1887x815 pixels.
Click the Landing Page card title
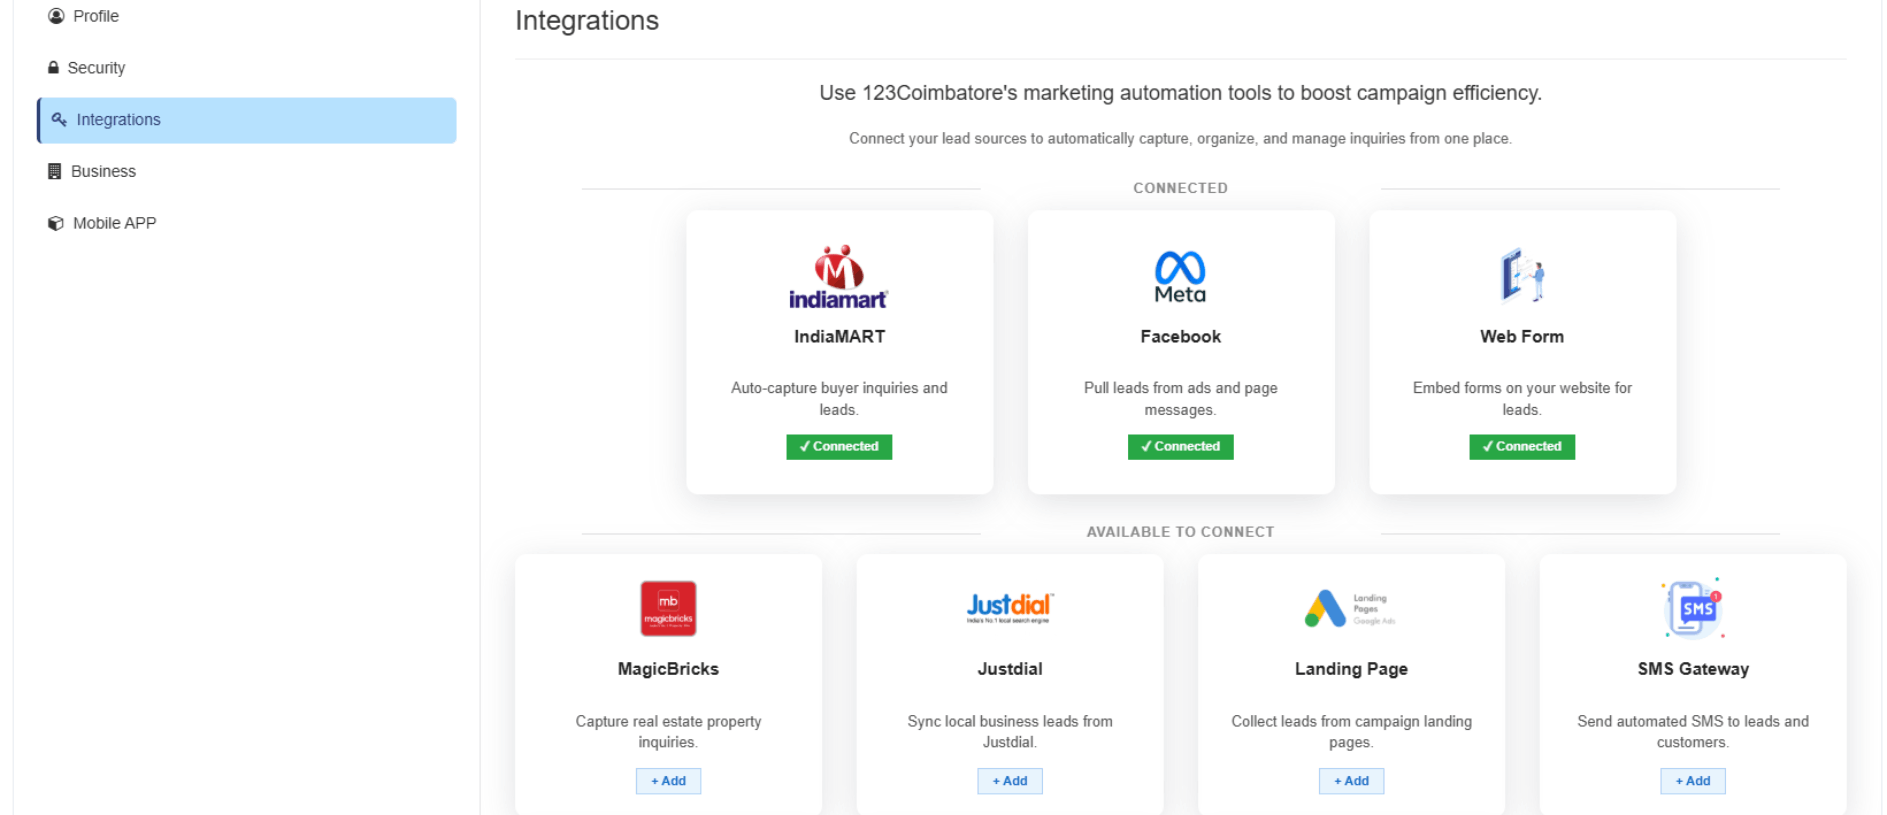[x=1351, y=669]
